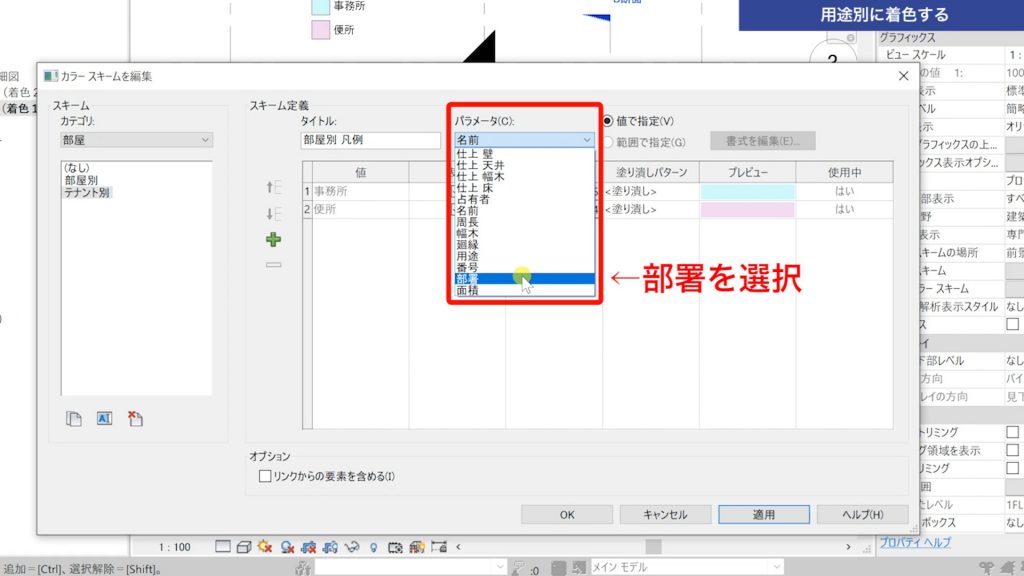Open the カテゴリ dropdown

(136, 137)
